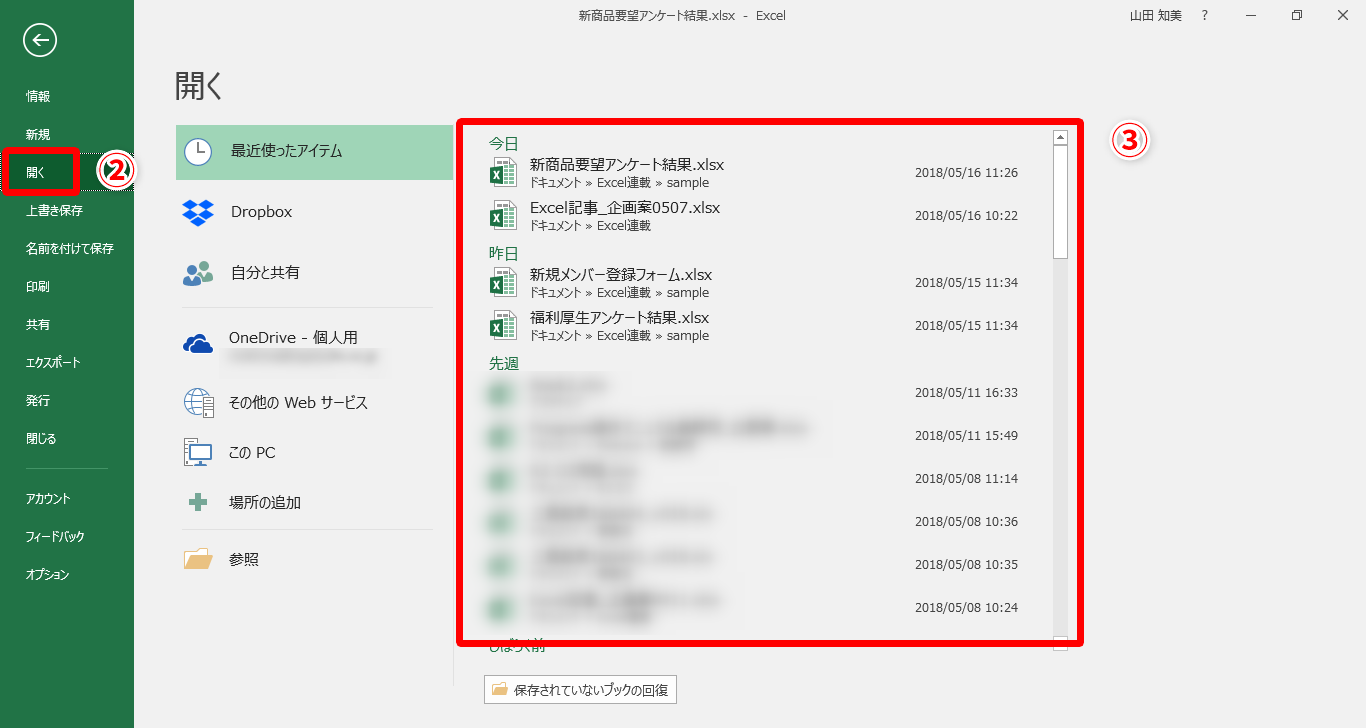Click 保存されていないブックの回復 button
Viewport: 1366px width, 728px height.
pyautogui.click(x=580, y=690)
